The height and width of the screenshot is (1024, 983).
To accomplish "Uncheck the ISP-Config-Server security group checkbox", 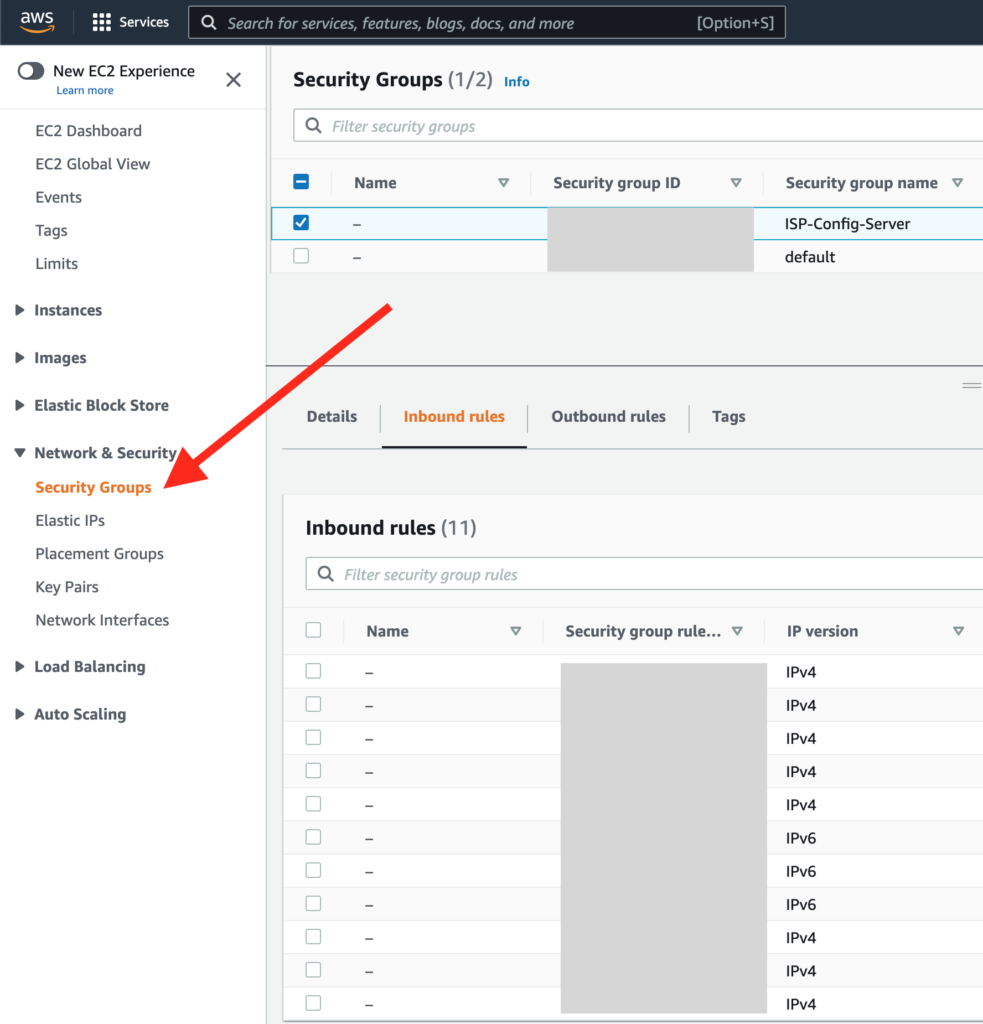I will pos(301,223).
